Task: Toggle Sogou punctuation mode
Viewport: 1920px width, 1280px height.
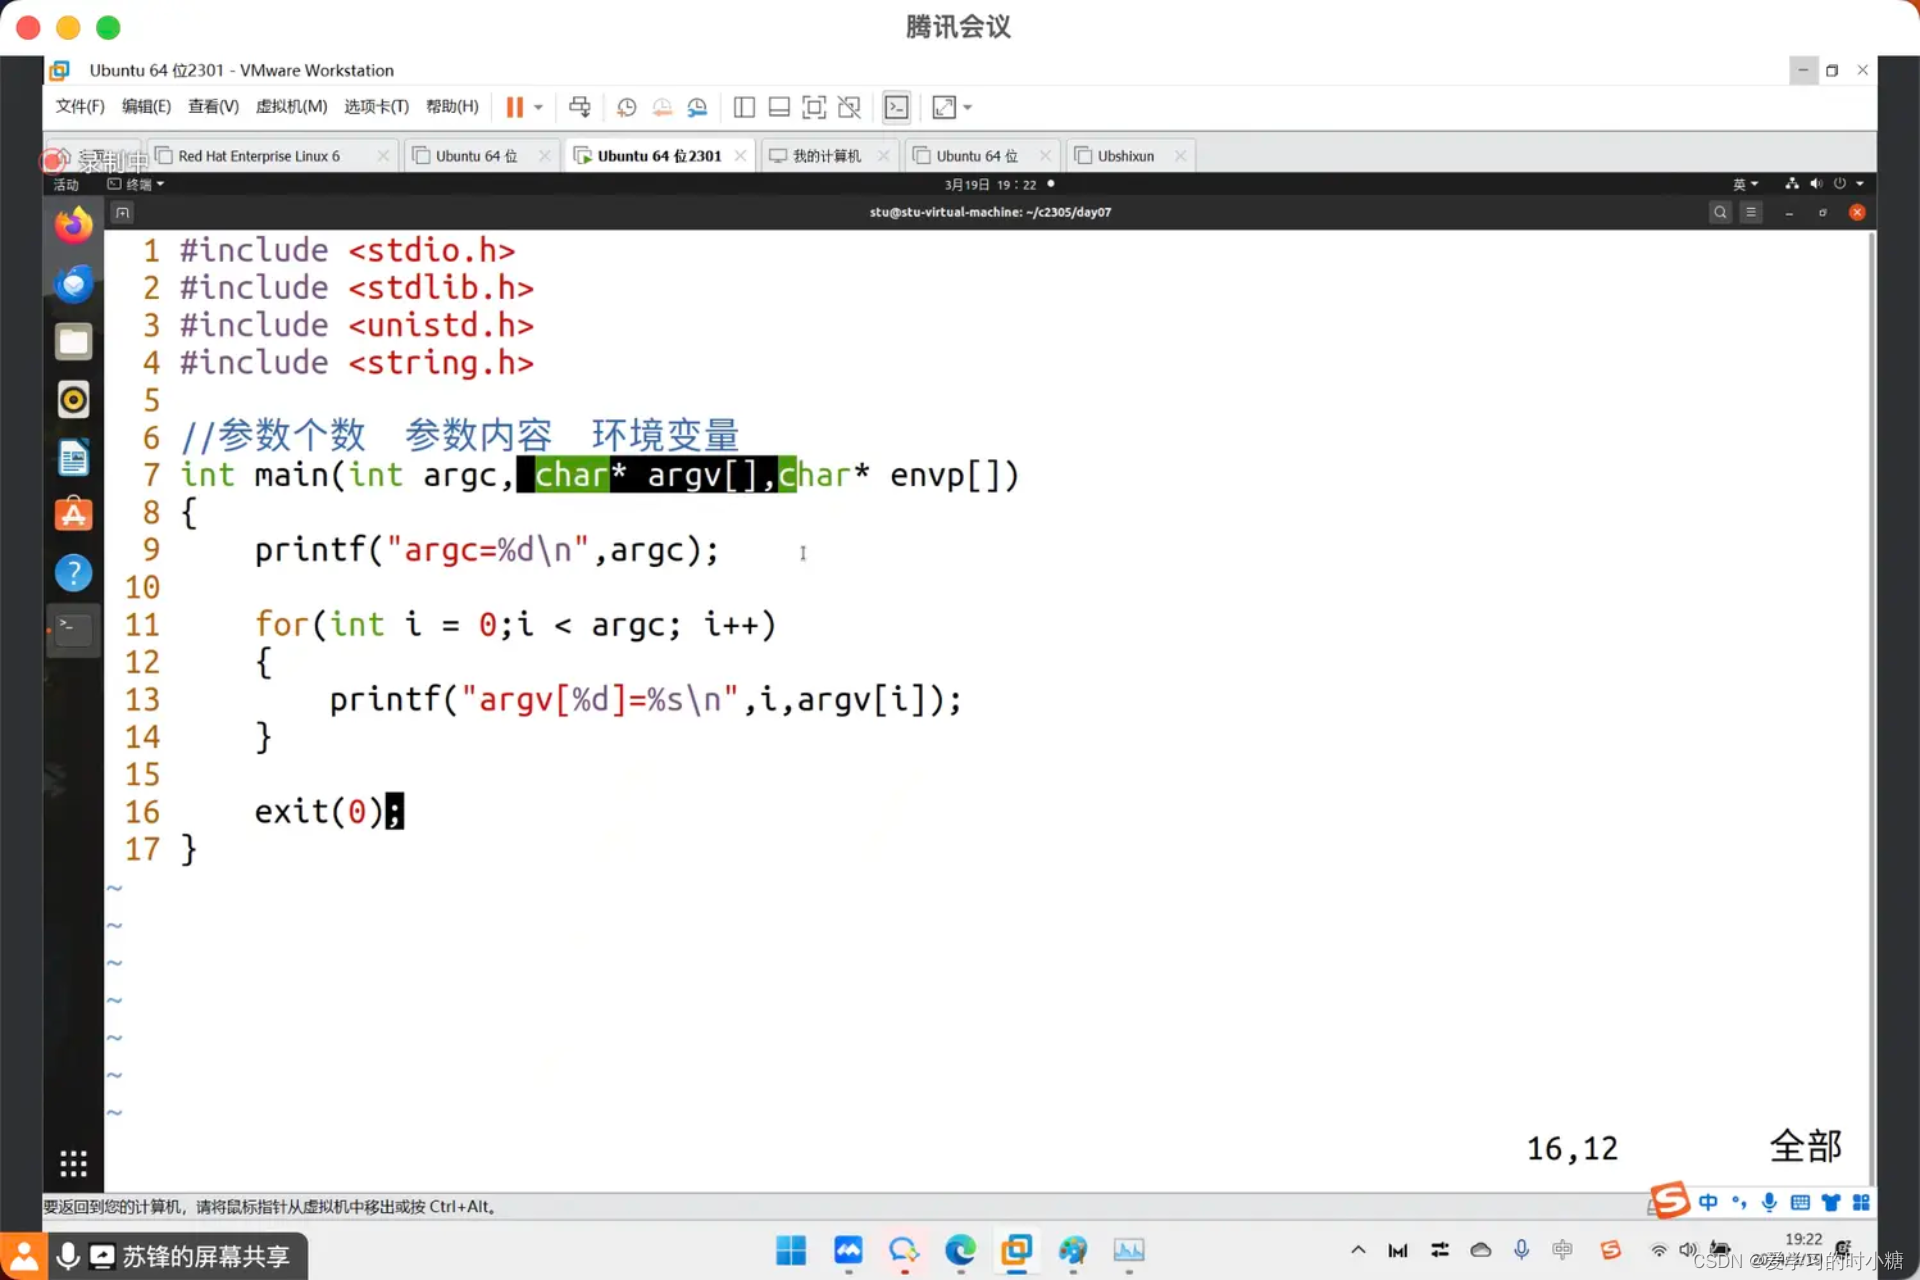Action: click(x=1739, y=1202)
